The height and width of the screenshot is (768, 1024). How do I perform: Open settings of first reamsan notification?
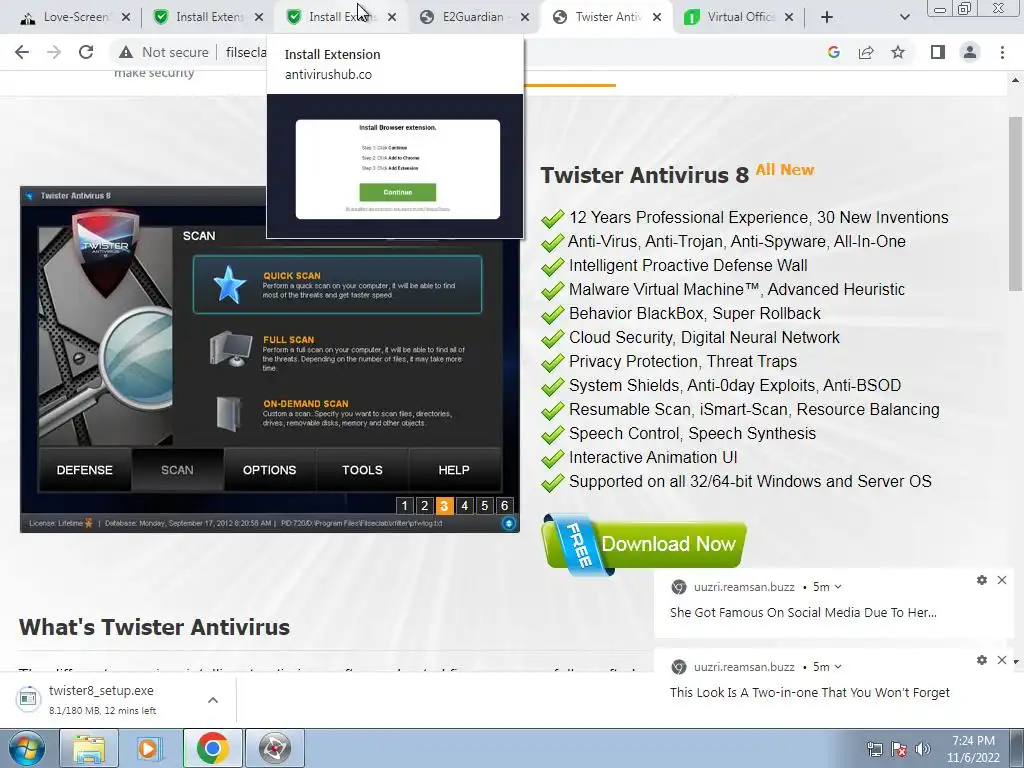tap(982, 580)
